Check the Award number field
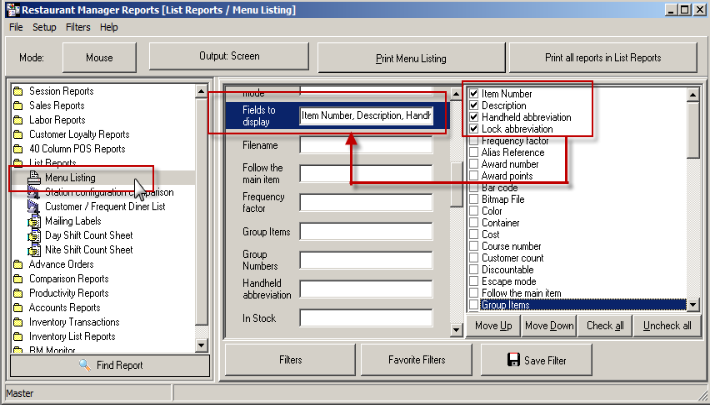The image size is (710, 405). point(474,164)
